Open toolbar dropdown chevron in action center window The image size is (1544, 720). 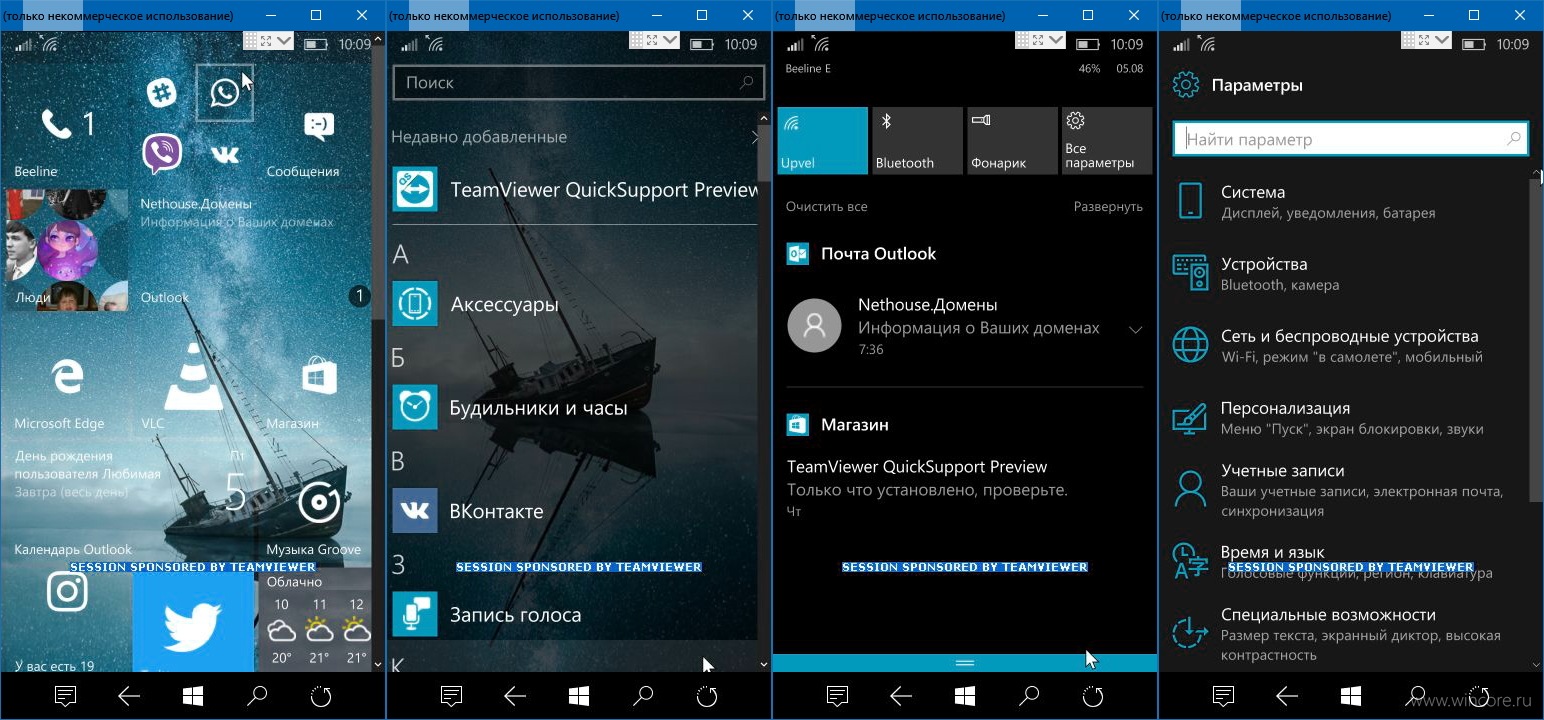1055,40
